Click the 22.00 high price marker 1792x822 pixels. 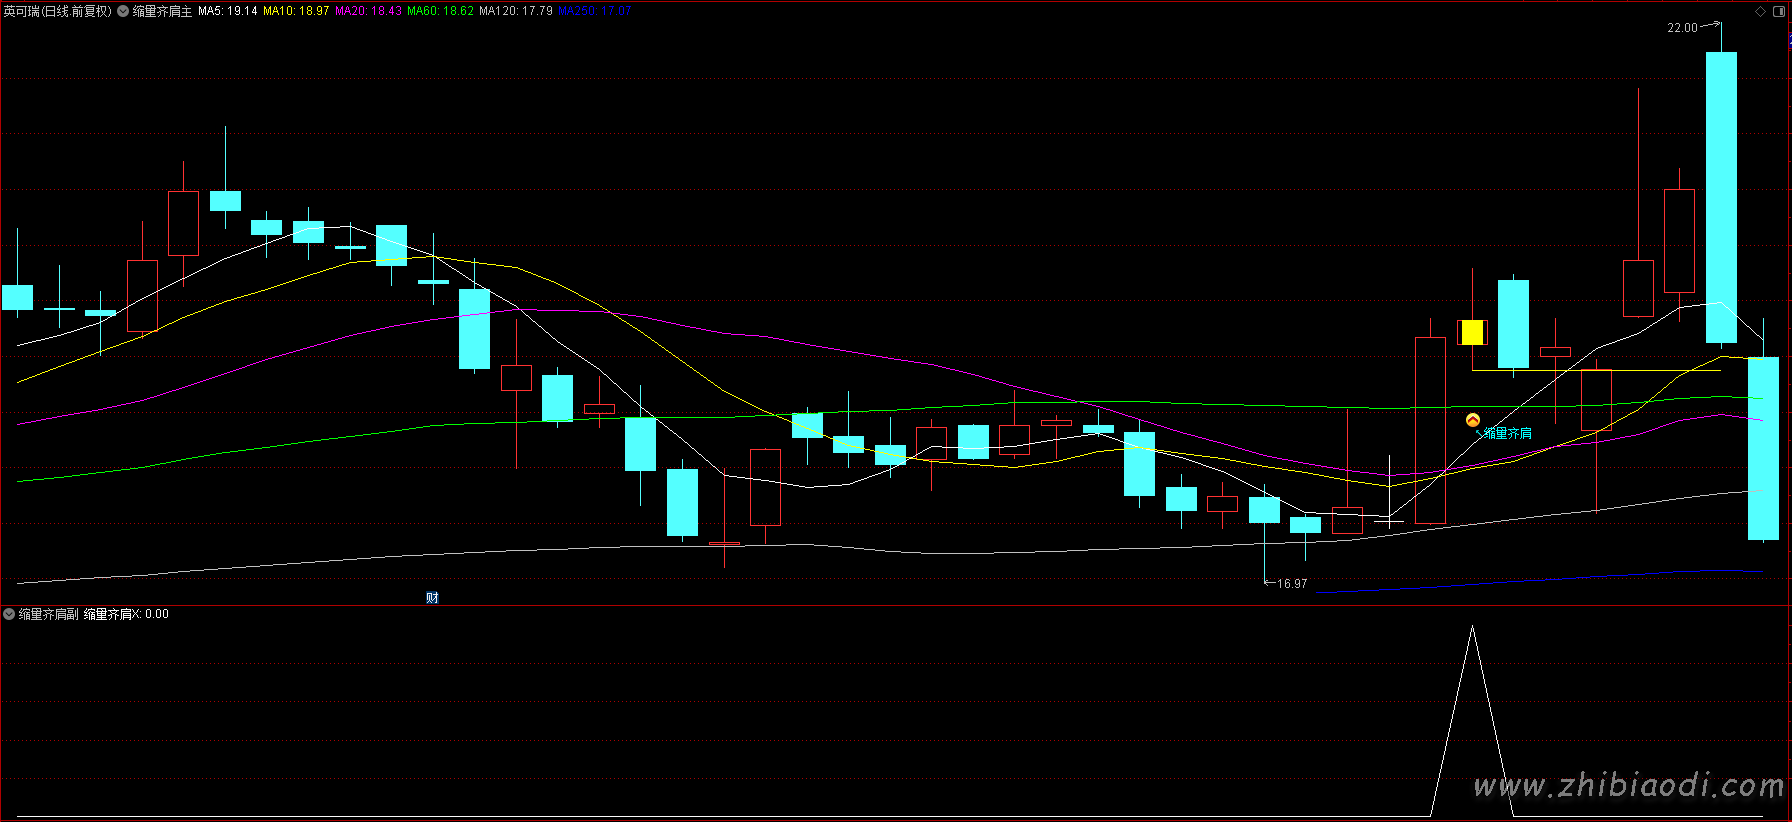click(1682, 28)
